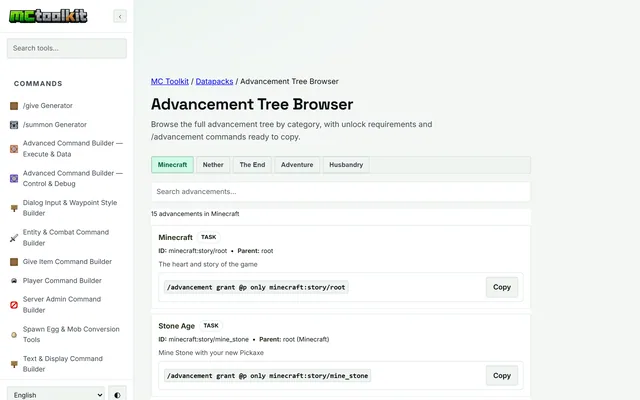Toggle dark/light theme button
This screenshot has width=640, height=400.
click(x=118, y=395)
